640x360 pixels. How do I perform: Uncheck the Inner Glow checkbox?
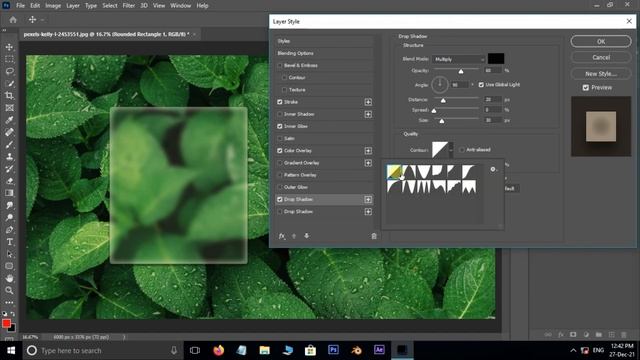coord(280,127)
